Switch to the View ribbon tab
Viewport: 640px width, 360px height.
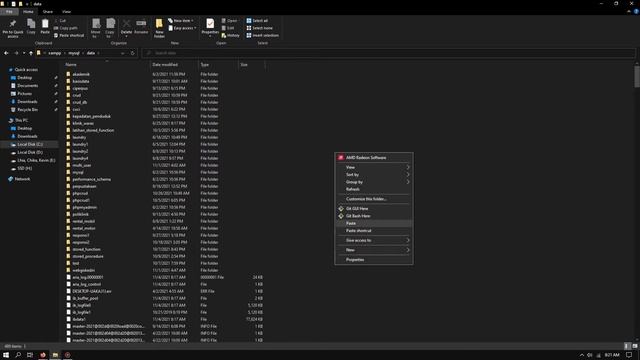pos(66,12)
